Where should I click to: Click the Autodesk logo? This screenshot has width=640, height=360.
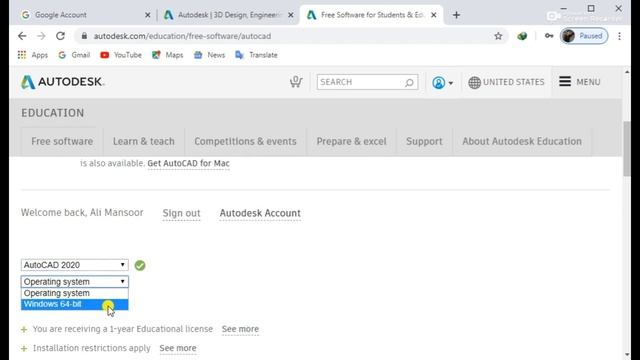coord(62,82)
